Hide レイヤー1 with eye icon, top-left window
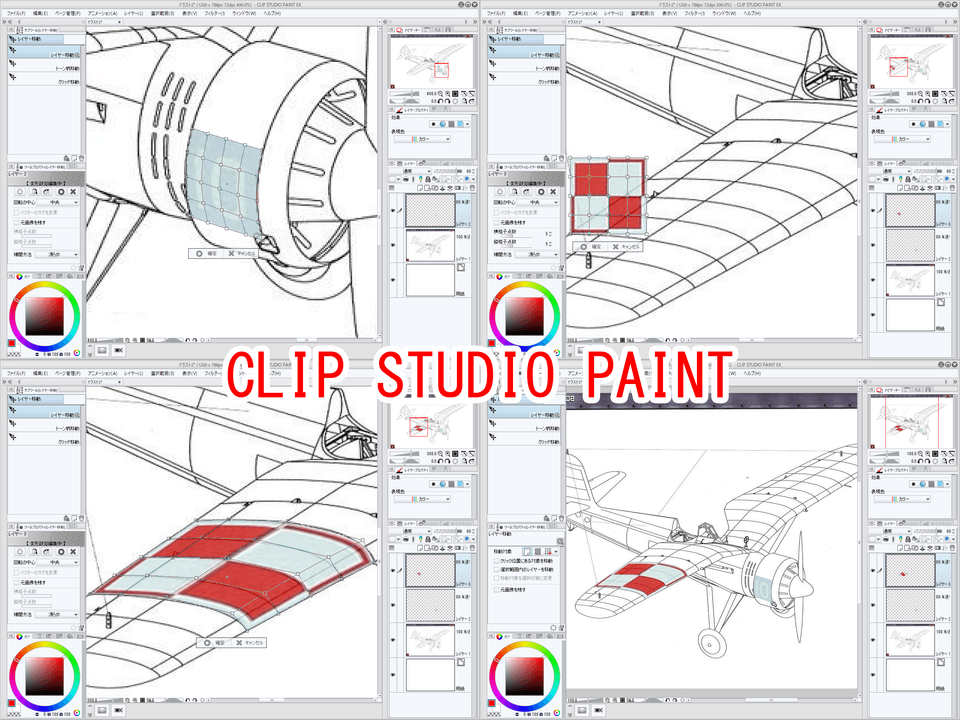The image size is (960, 720). [x=392, y=245]
